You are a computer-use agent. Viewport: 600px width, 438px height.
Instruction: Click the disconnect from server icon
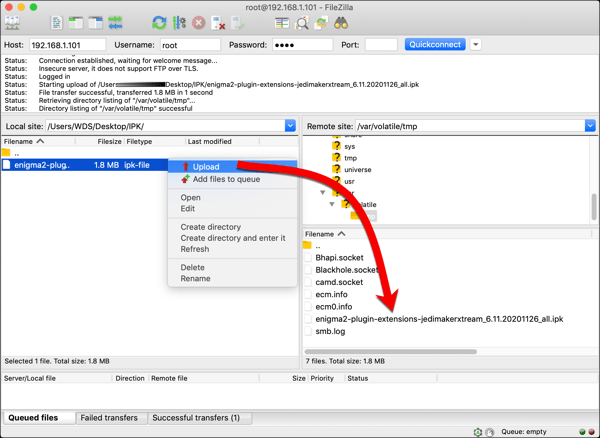pos(218,22)
